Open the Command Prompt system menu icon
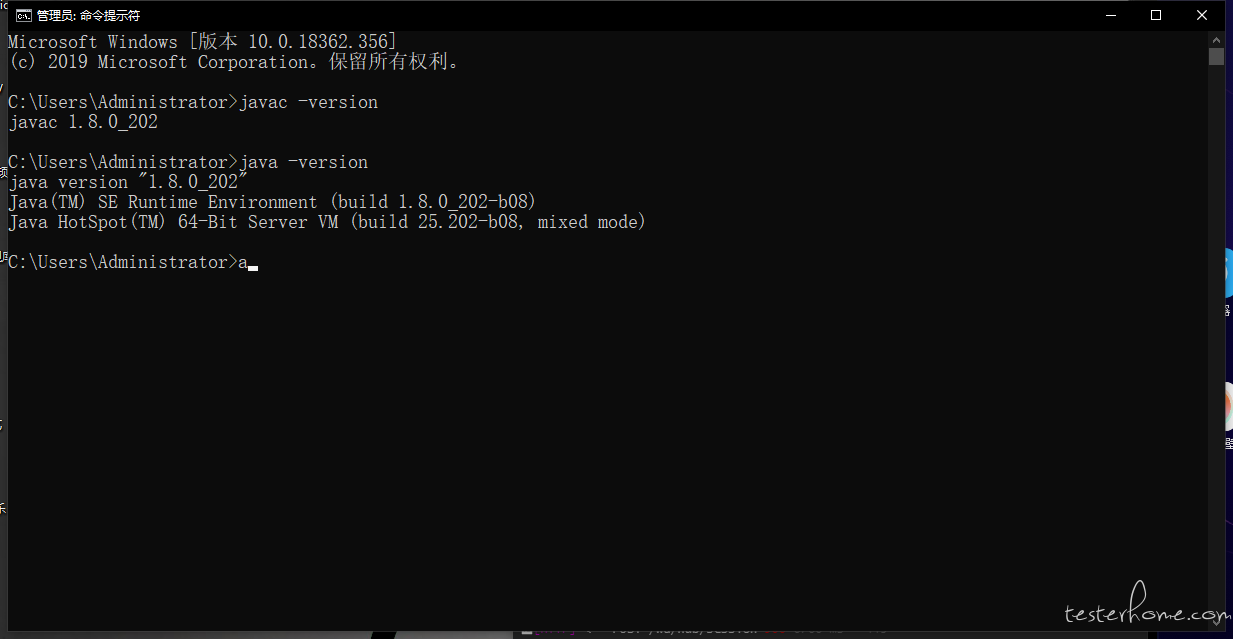The width and height of the screenshot is (1233, 639). coord(22,15)
